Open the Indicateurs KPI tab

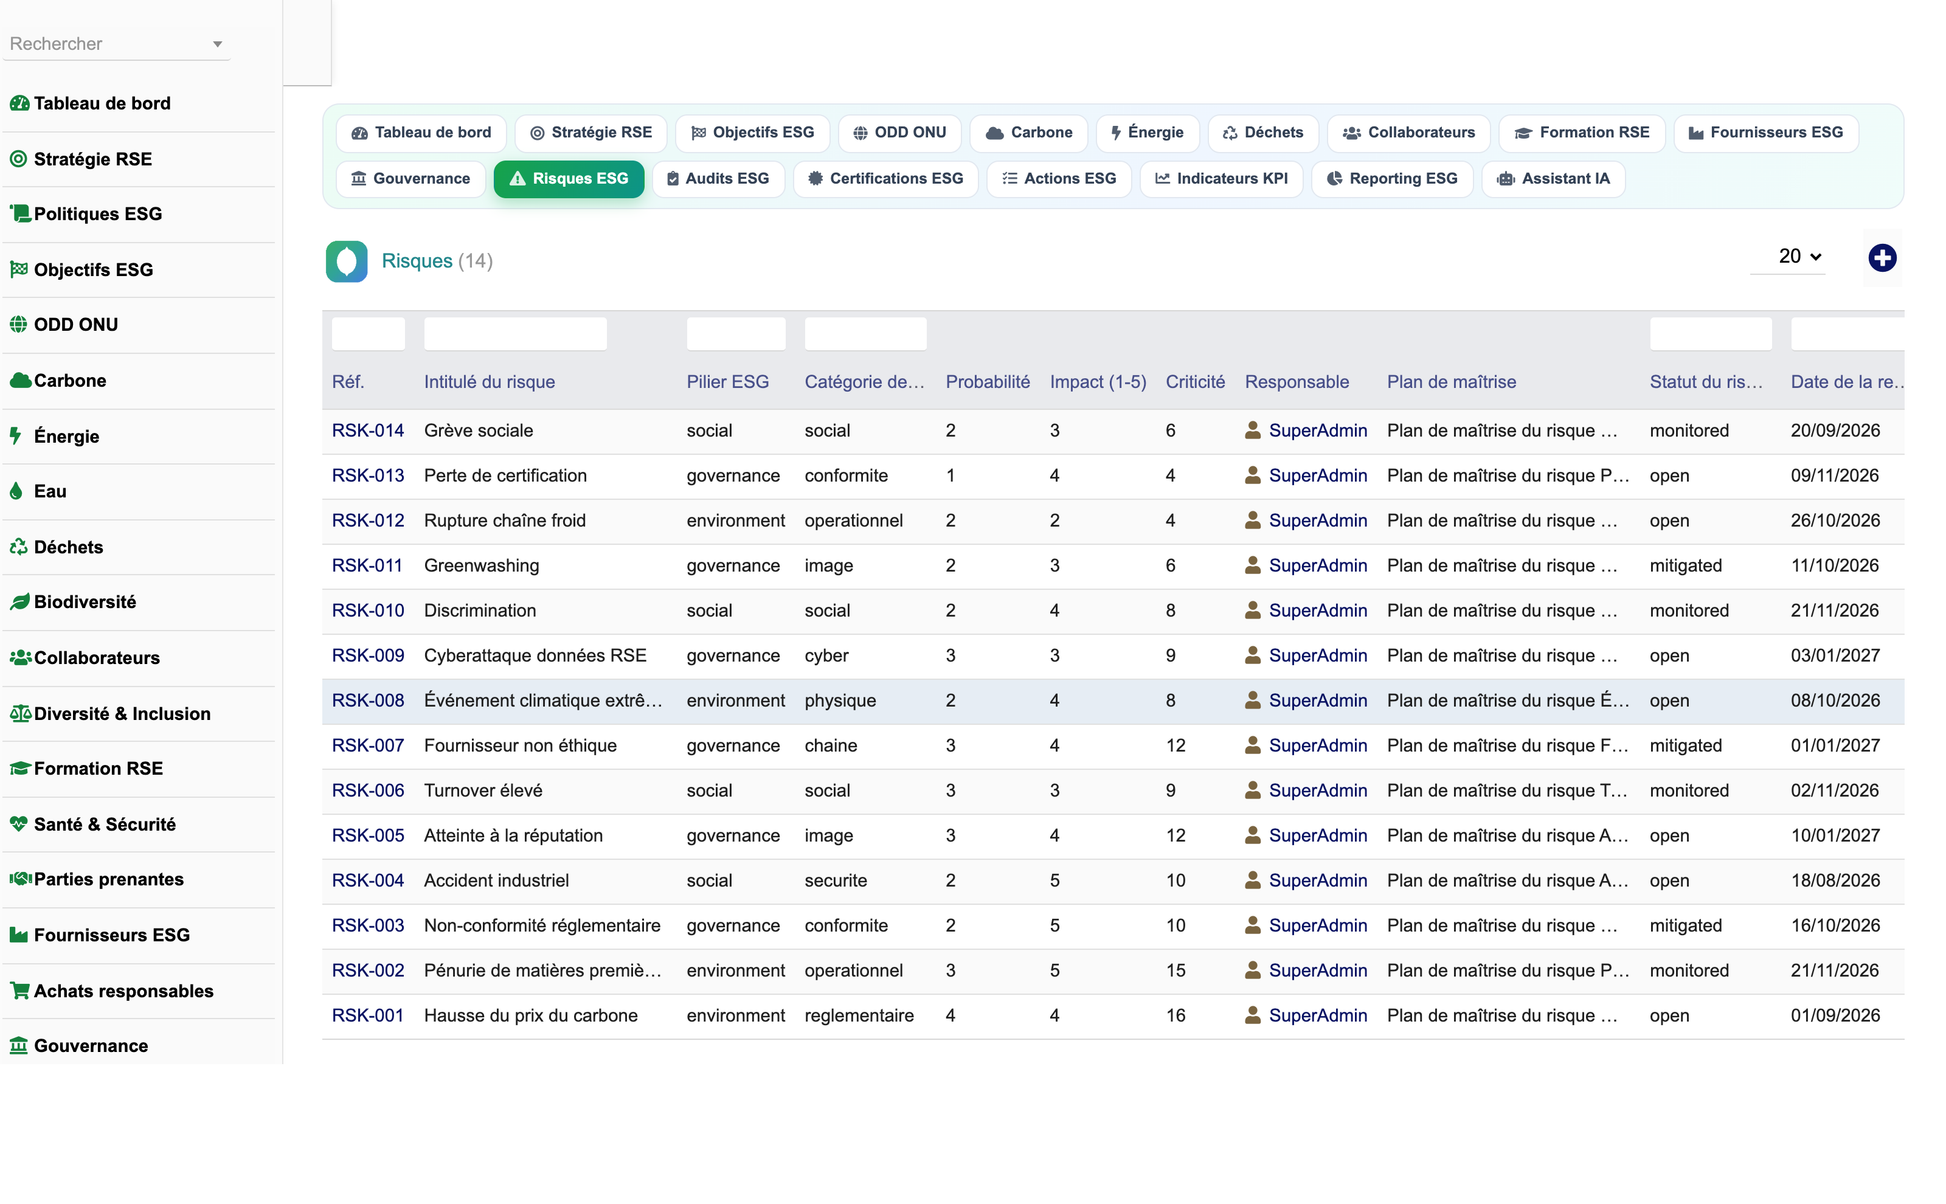tap(1221, 179)
